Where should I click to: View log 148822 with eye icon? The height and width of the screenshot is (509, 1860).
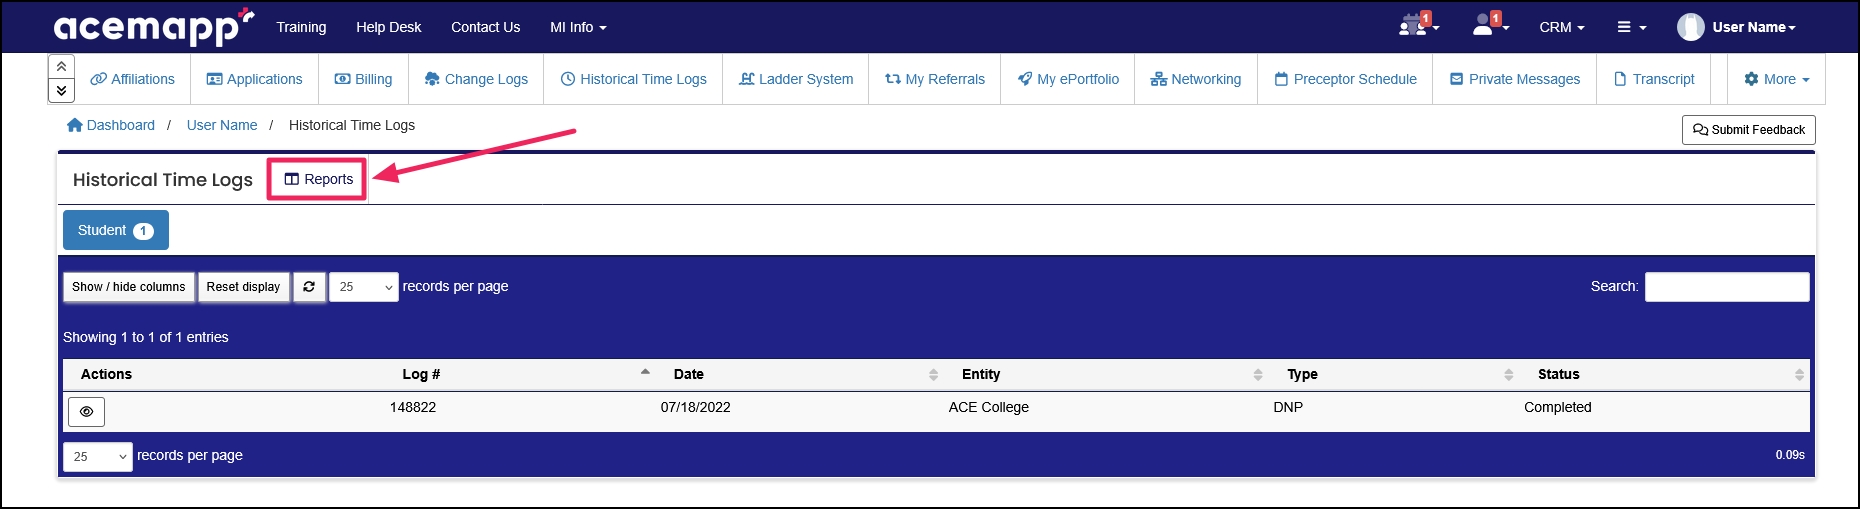pos(86,411)
